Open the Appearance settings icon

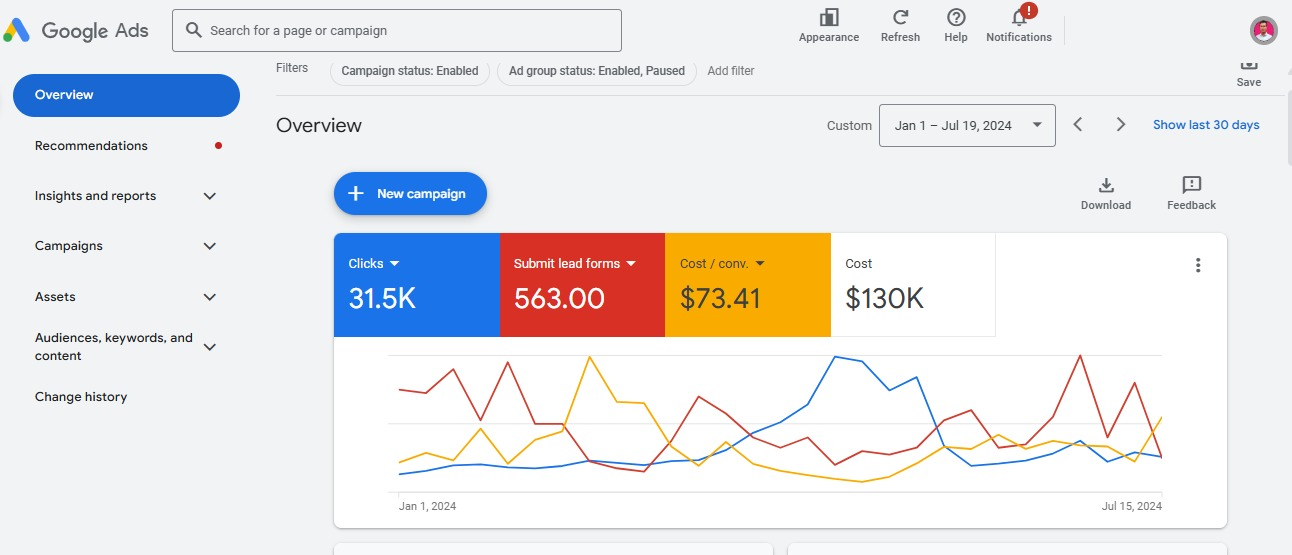pos(828,18)
